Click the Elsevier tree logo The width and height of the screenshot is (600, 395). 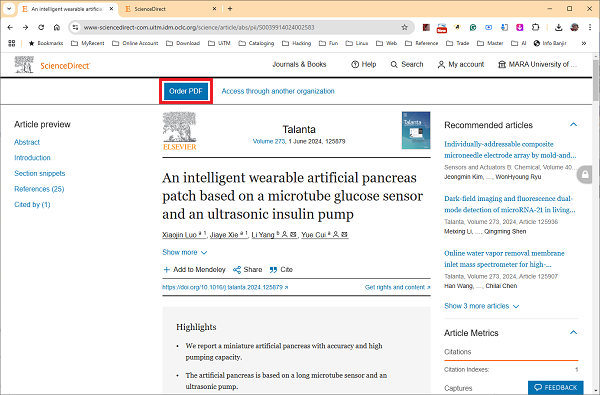[179, 131]
